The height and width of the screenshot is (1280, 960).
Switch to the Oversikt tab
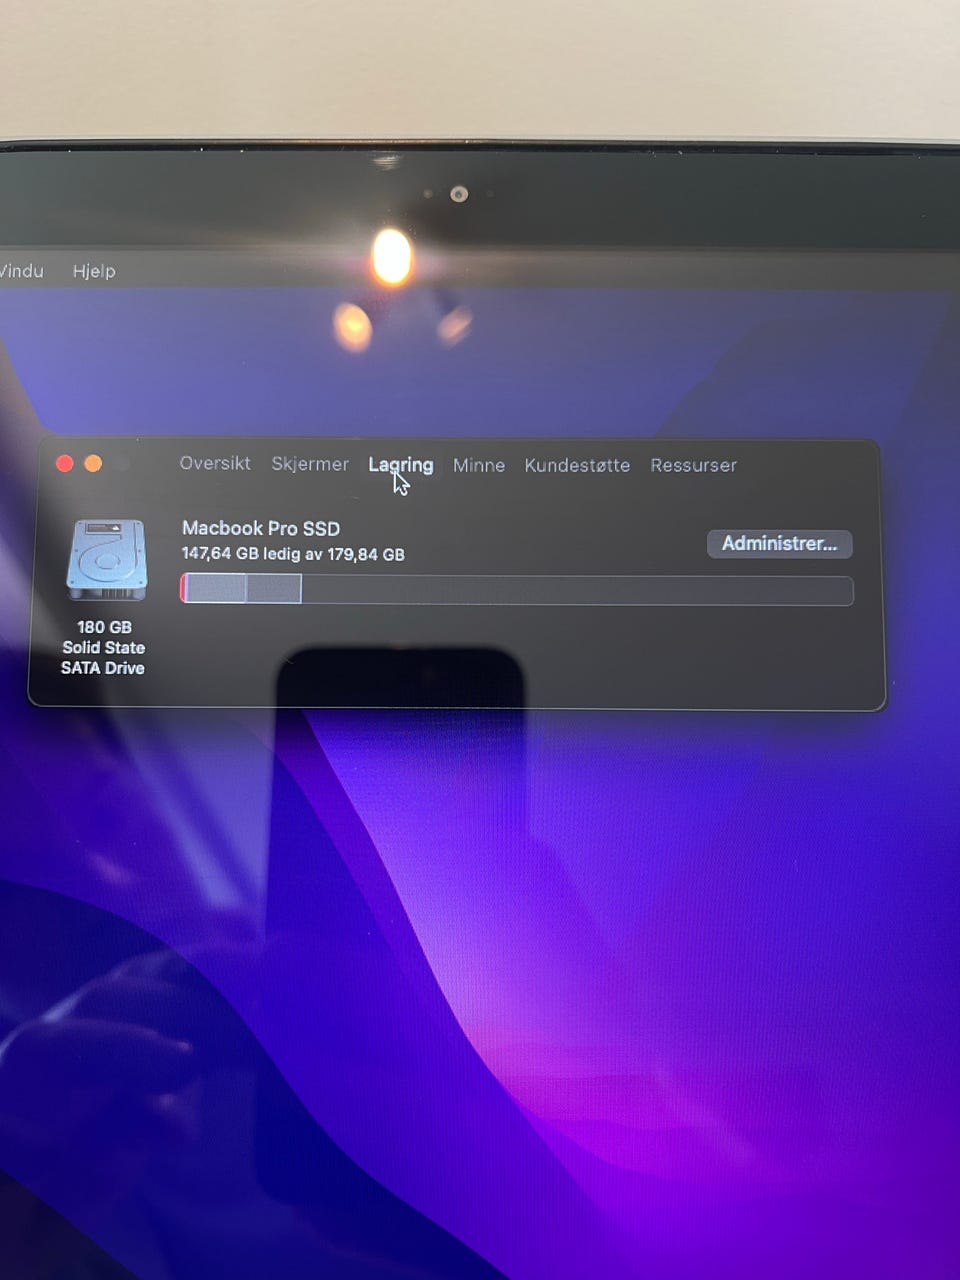click(x=215, y=463)
